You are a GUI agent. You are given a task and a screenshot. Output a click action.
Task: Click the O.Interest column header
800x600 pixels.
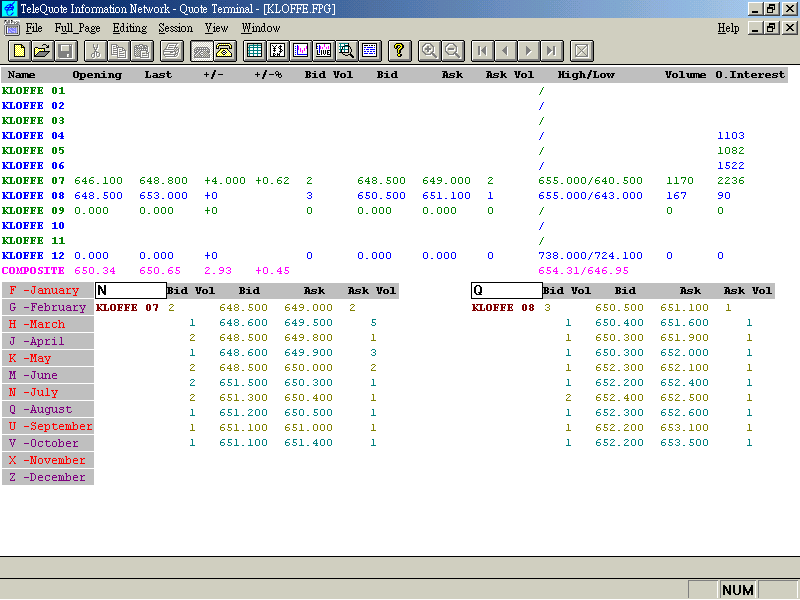click(750, 74)
